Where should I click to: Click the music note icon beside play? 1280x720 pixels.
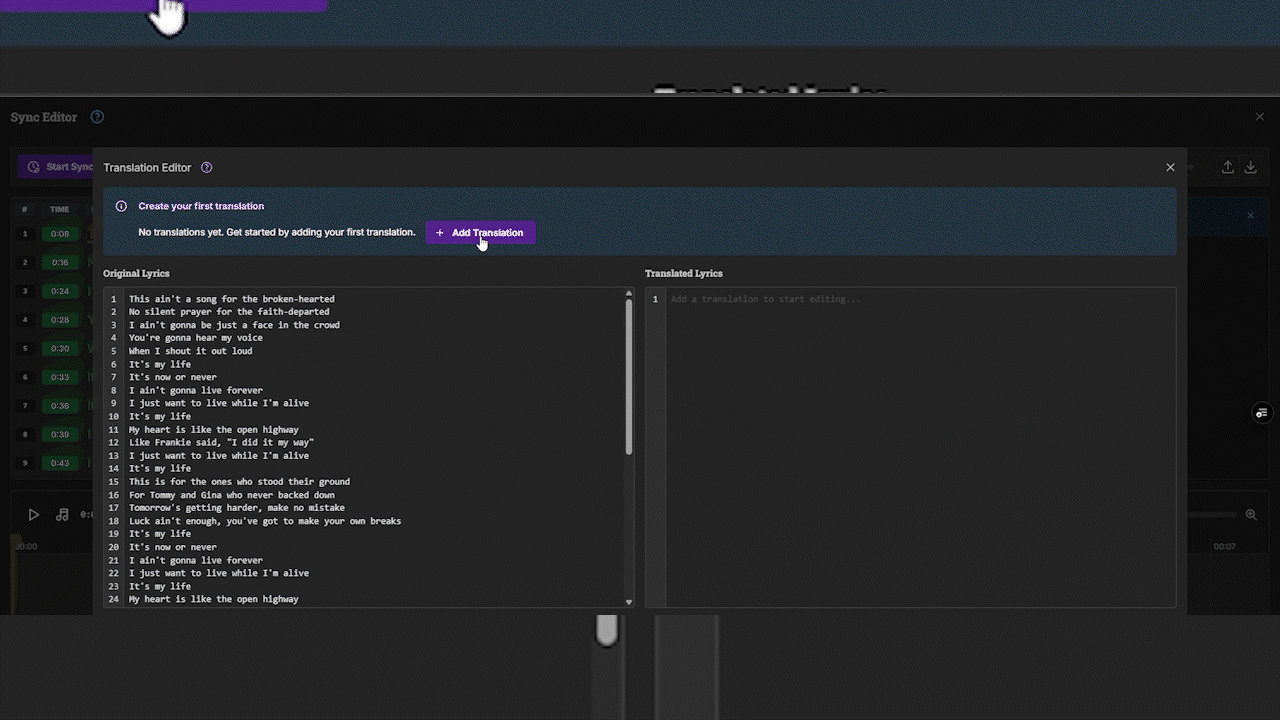click(62, 515)
